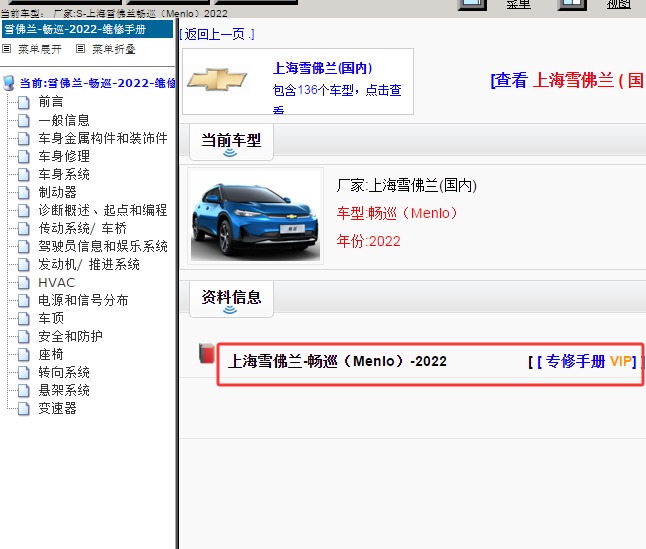This screenshot has width=646, height=549.
Task: Click the 车身金属构件和装饰件 page icon
Action: pos(24,138)
